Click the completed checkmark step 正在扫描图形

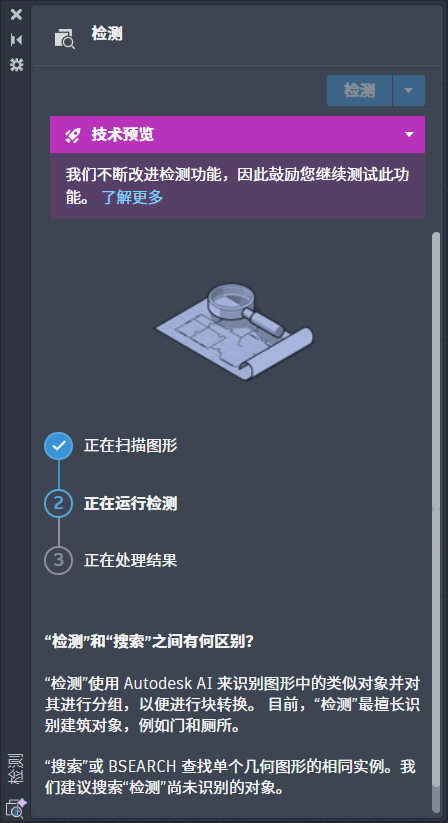pyautogui.click(x=59, y=446)
